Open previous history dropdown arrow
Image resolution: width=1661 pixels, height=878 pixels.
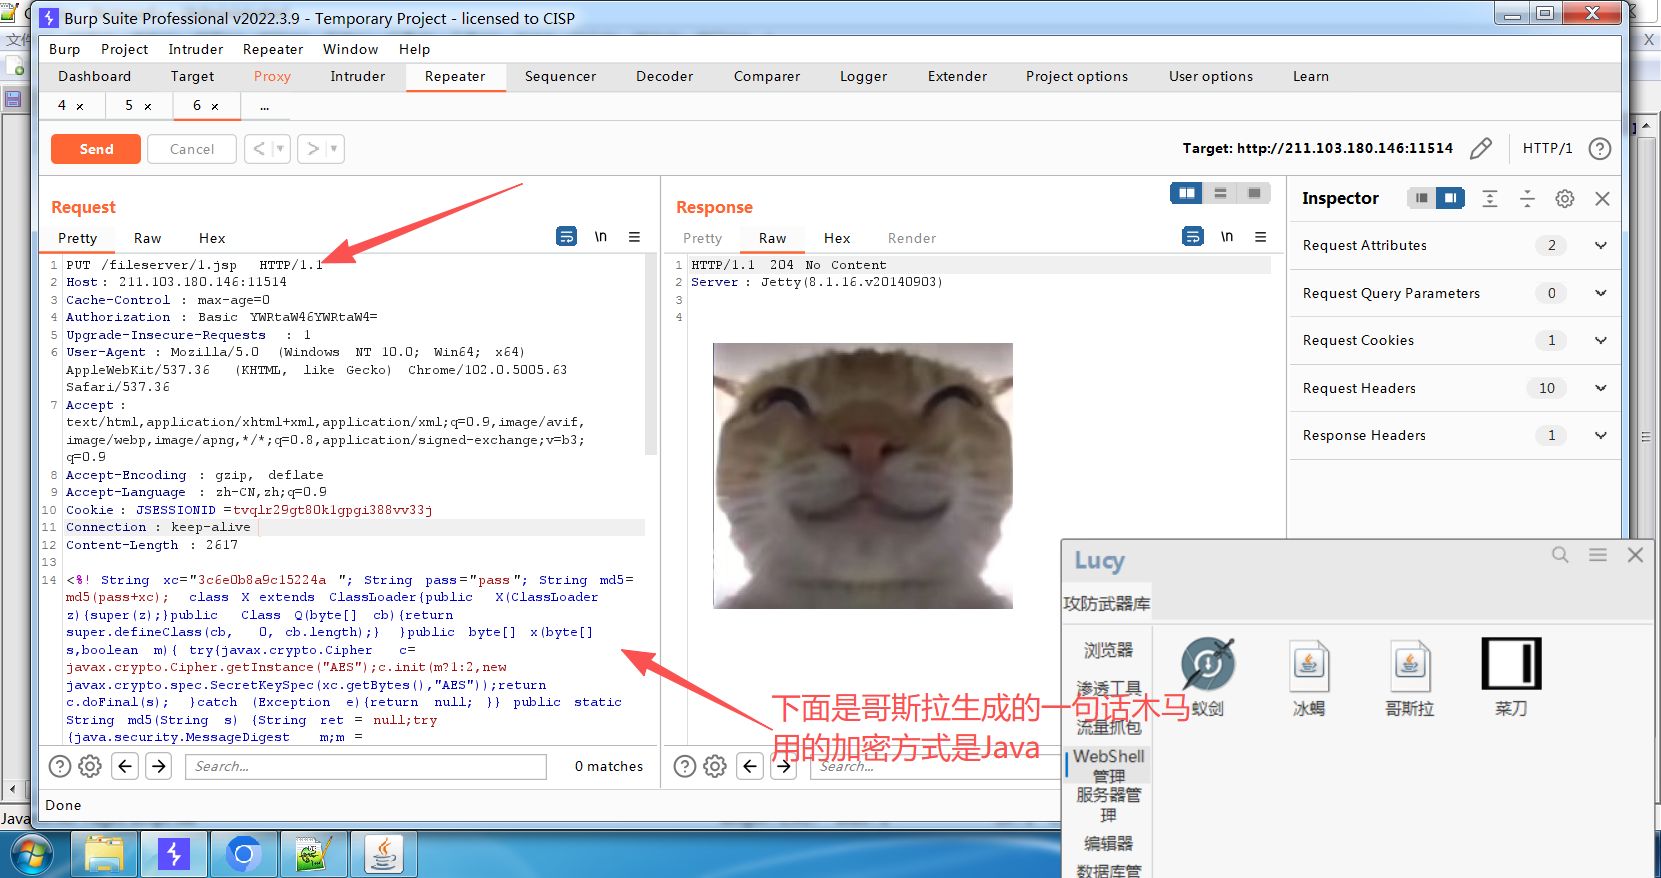pos(281,149)
